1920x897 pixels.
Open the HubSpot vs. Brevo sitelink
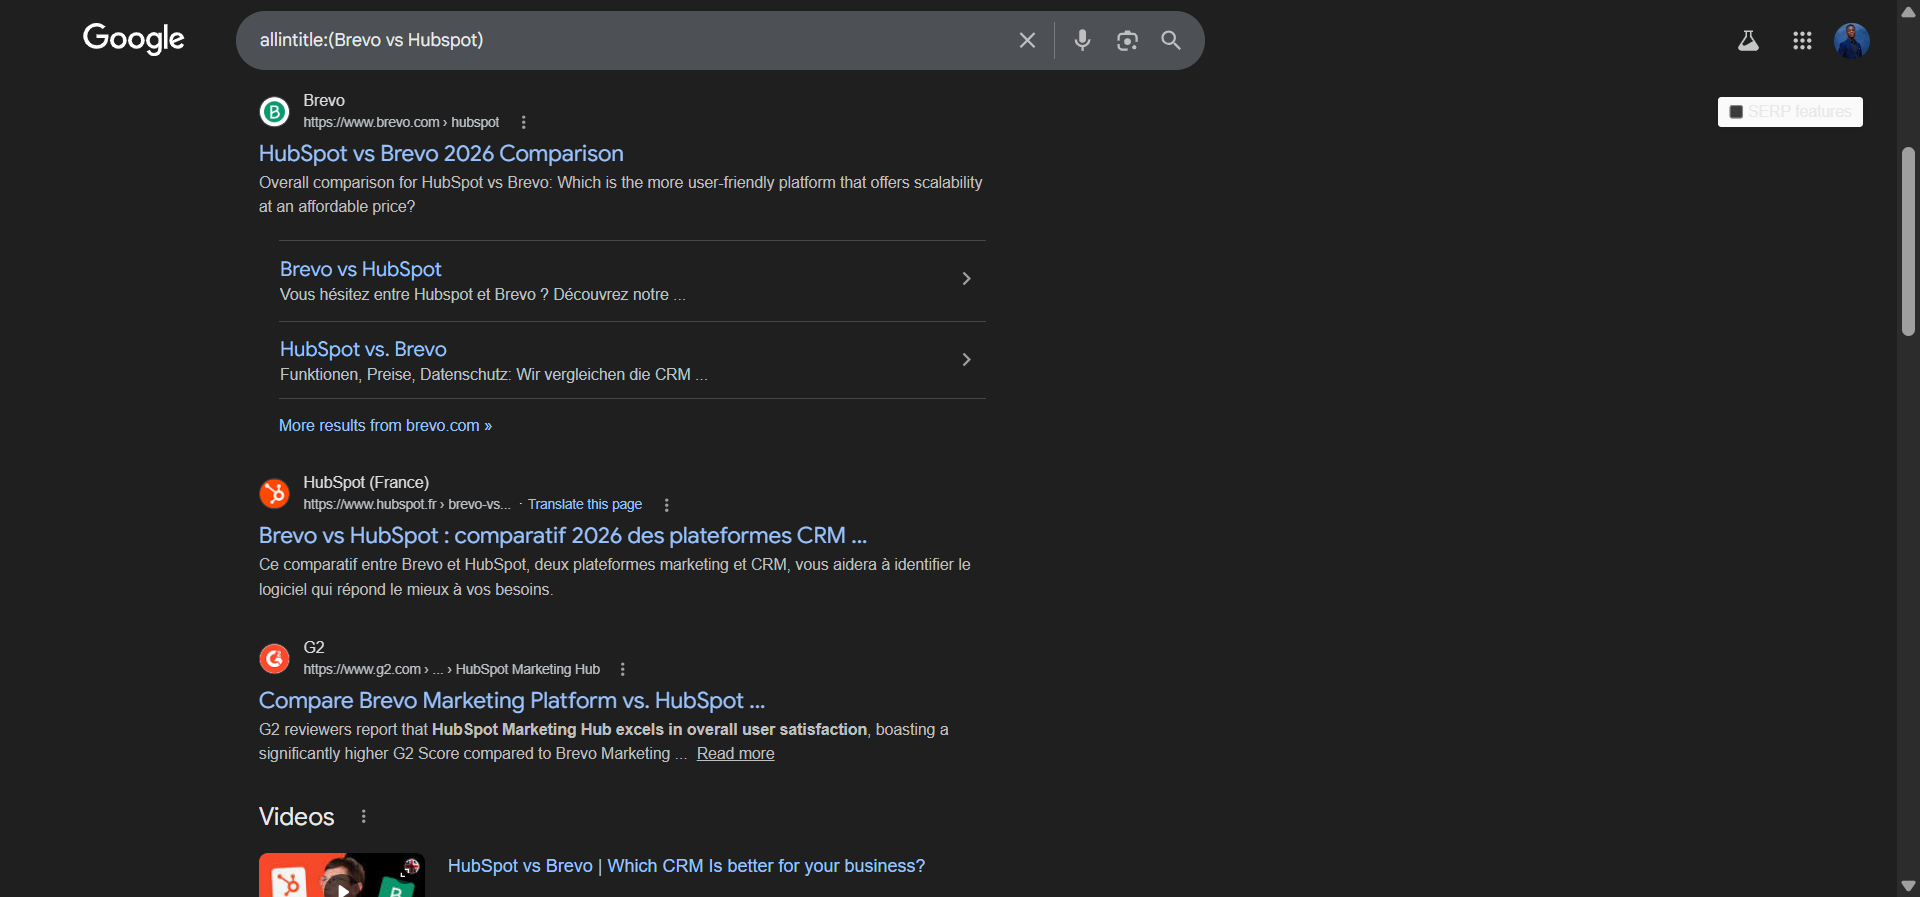point(363,349)
